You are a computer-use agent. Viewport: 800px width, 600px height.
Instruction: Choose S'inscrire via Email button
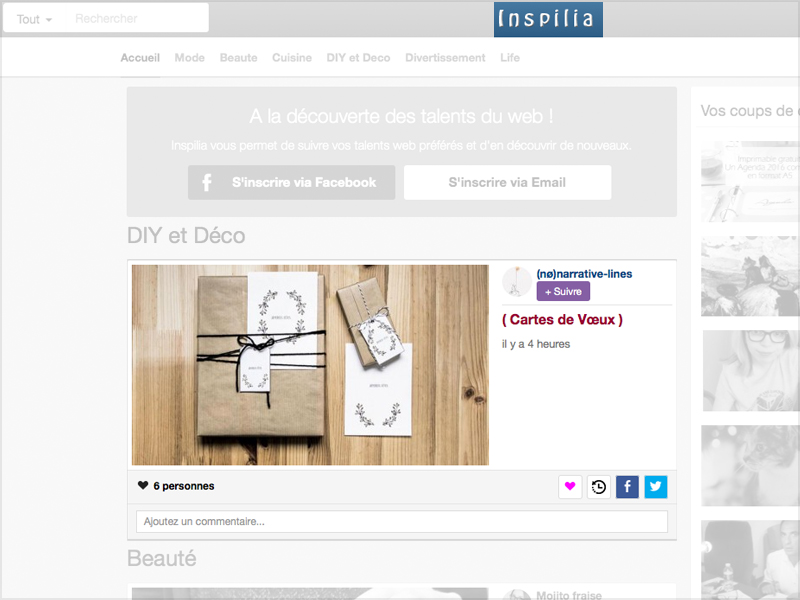click(x=507, y=182)
